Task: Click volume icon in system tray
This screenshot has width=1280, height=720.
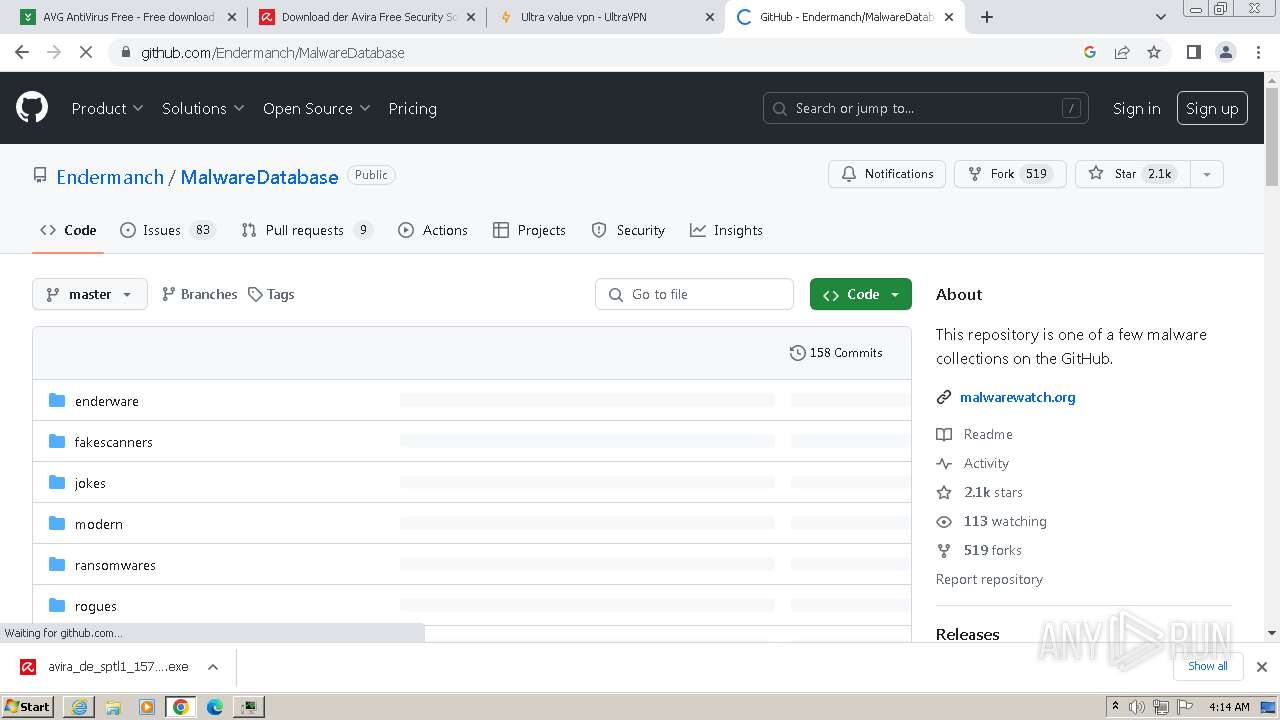Action: 1137,707
